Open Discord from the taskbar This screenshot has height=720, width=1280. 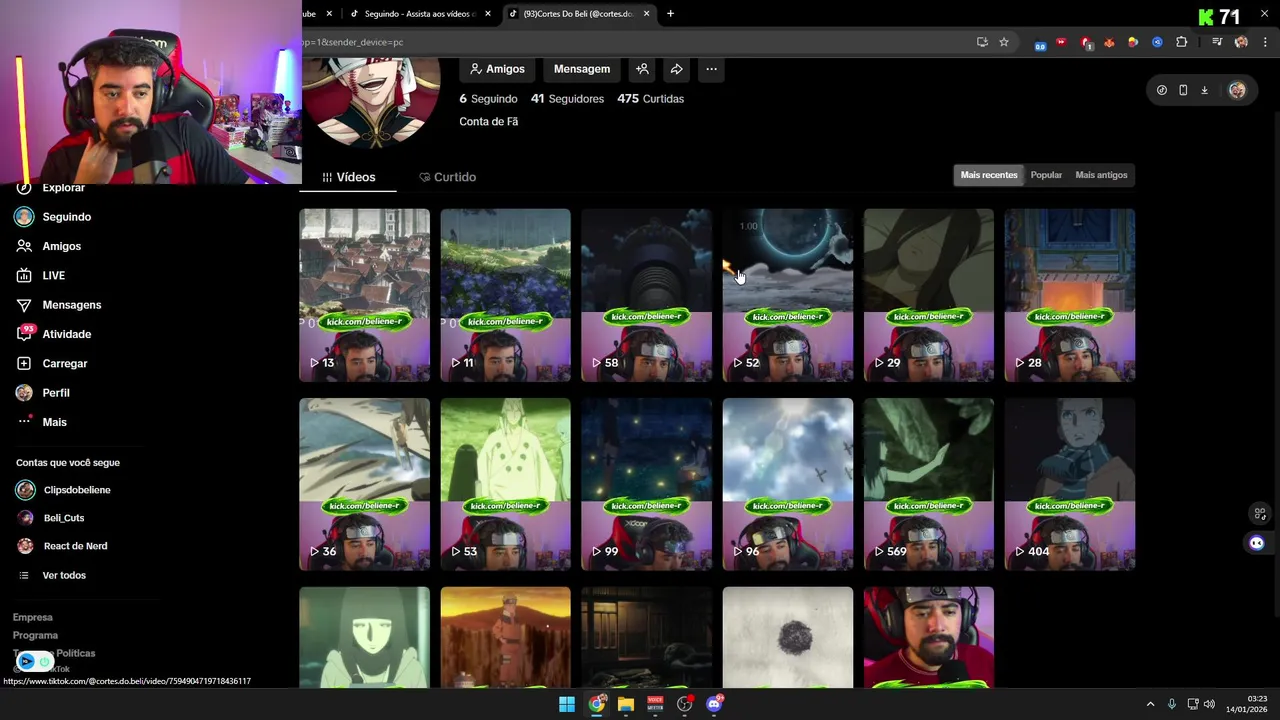pos(714,704)
